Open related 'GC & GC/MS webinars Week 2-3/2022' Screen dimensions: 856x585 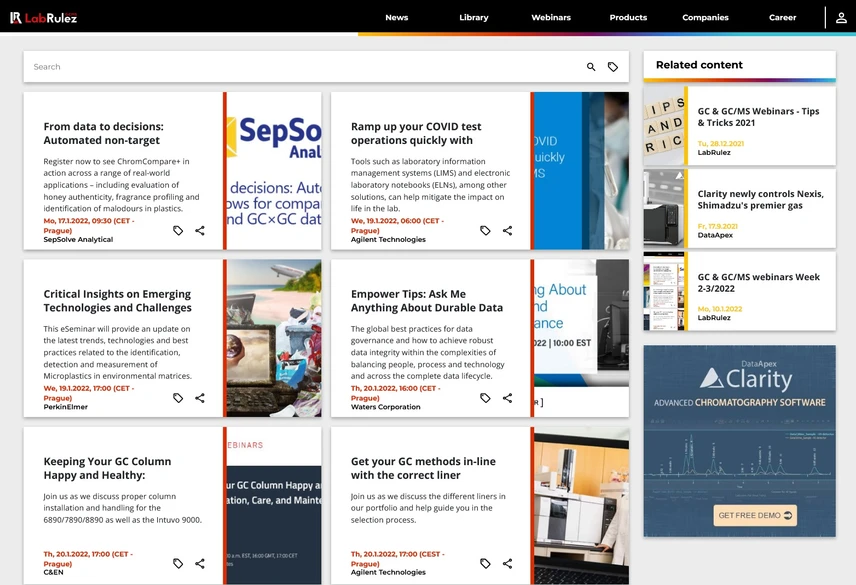(758, 283)
